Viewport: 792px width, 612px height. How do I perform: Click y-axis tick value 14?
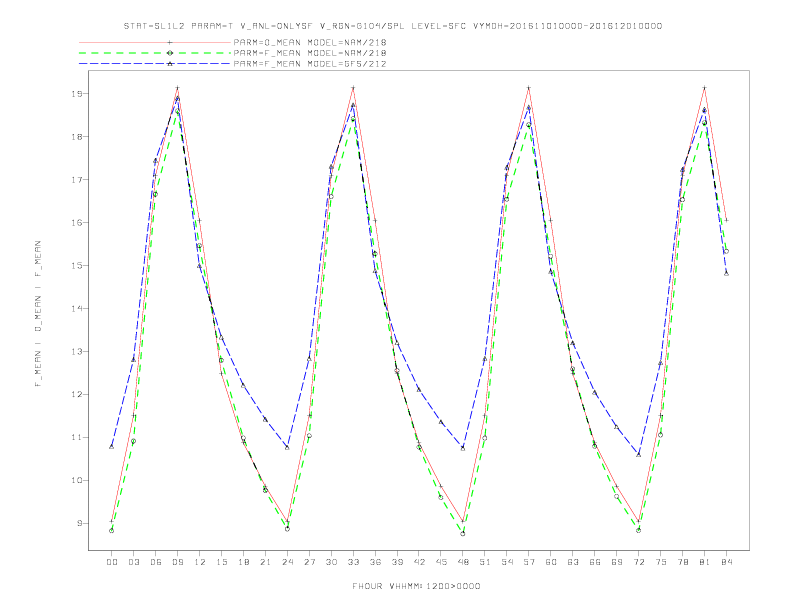[77, 309]
